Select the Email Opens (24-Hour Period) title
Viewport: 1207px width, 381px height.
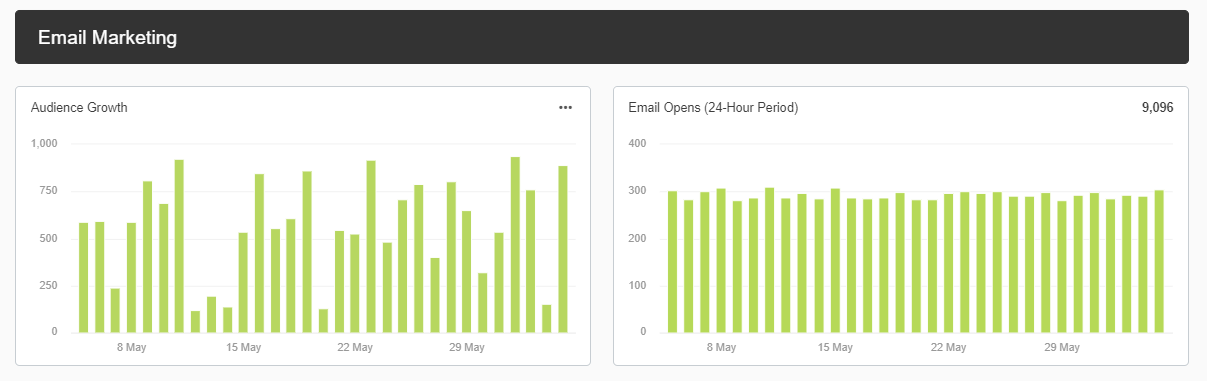point(713,107)
